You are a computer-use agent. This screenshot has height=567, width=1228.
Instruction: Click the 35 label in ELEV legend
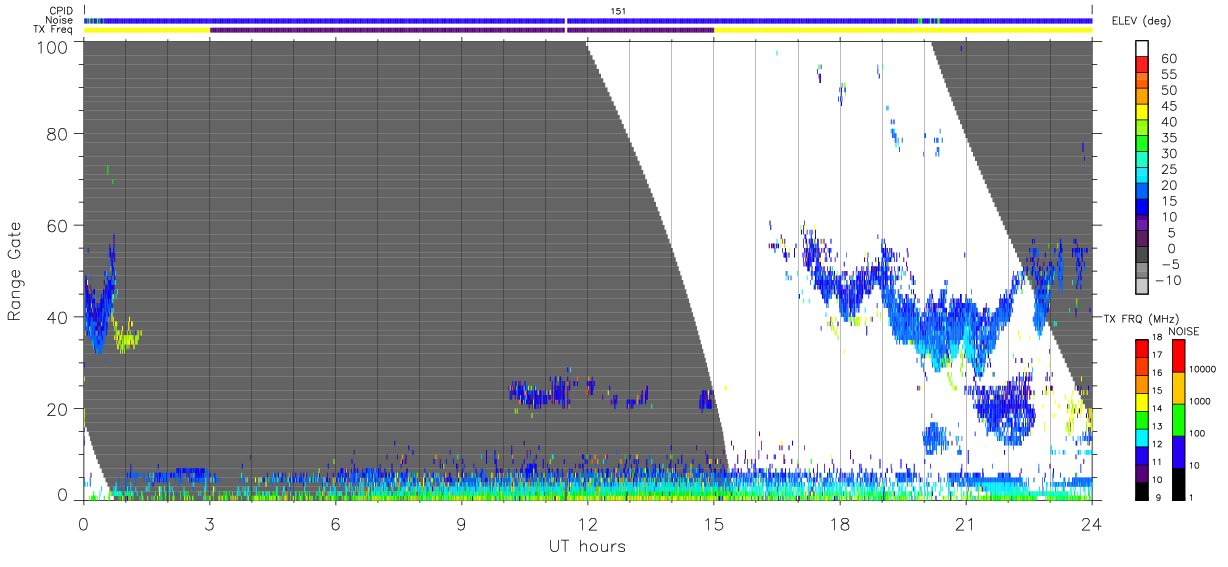pos(1170,138)
